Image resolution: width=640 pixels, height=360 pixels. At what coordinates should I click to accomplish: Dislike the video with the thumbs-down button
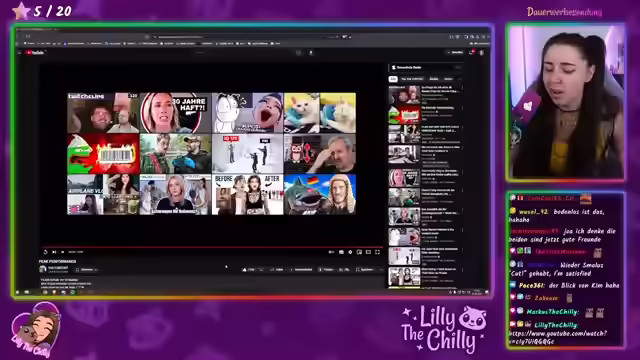click(x=261, y=270)
